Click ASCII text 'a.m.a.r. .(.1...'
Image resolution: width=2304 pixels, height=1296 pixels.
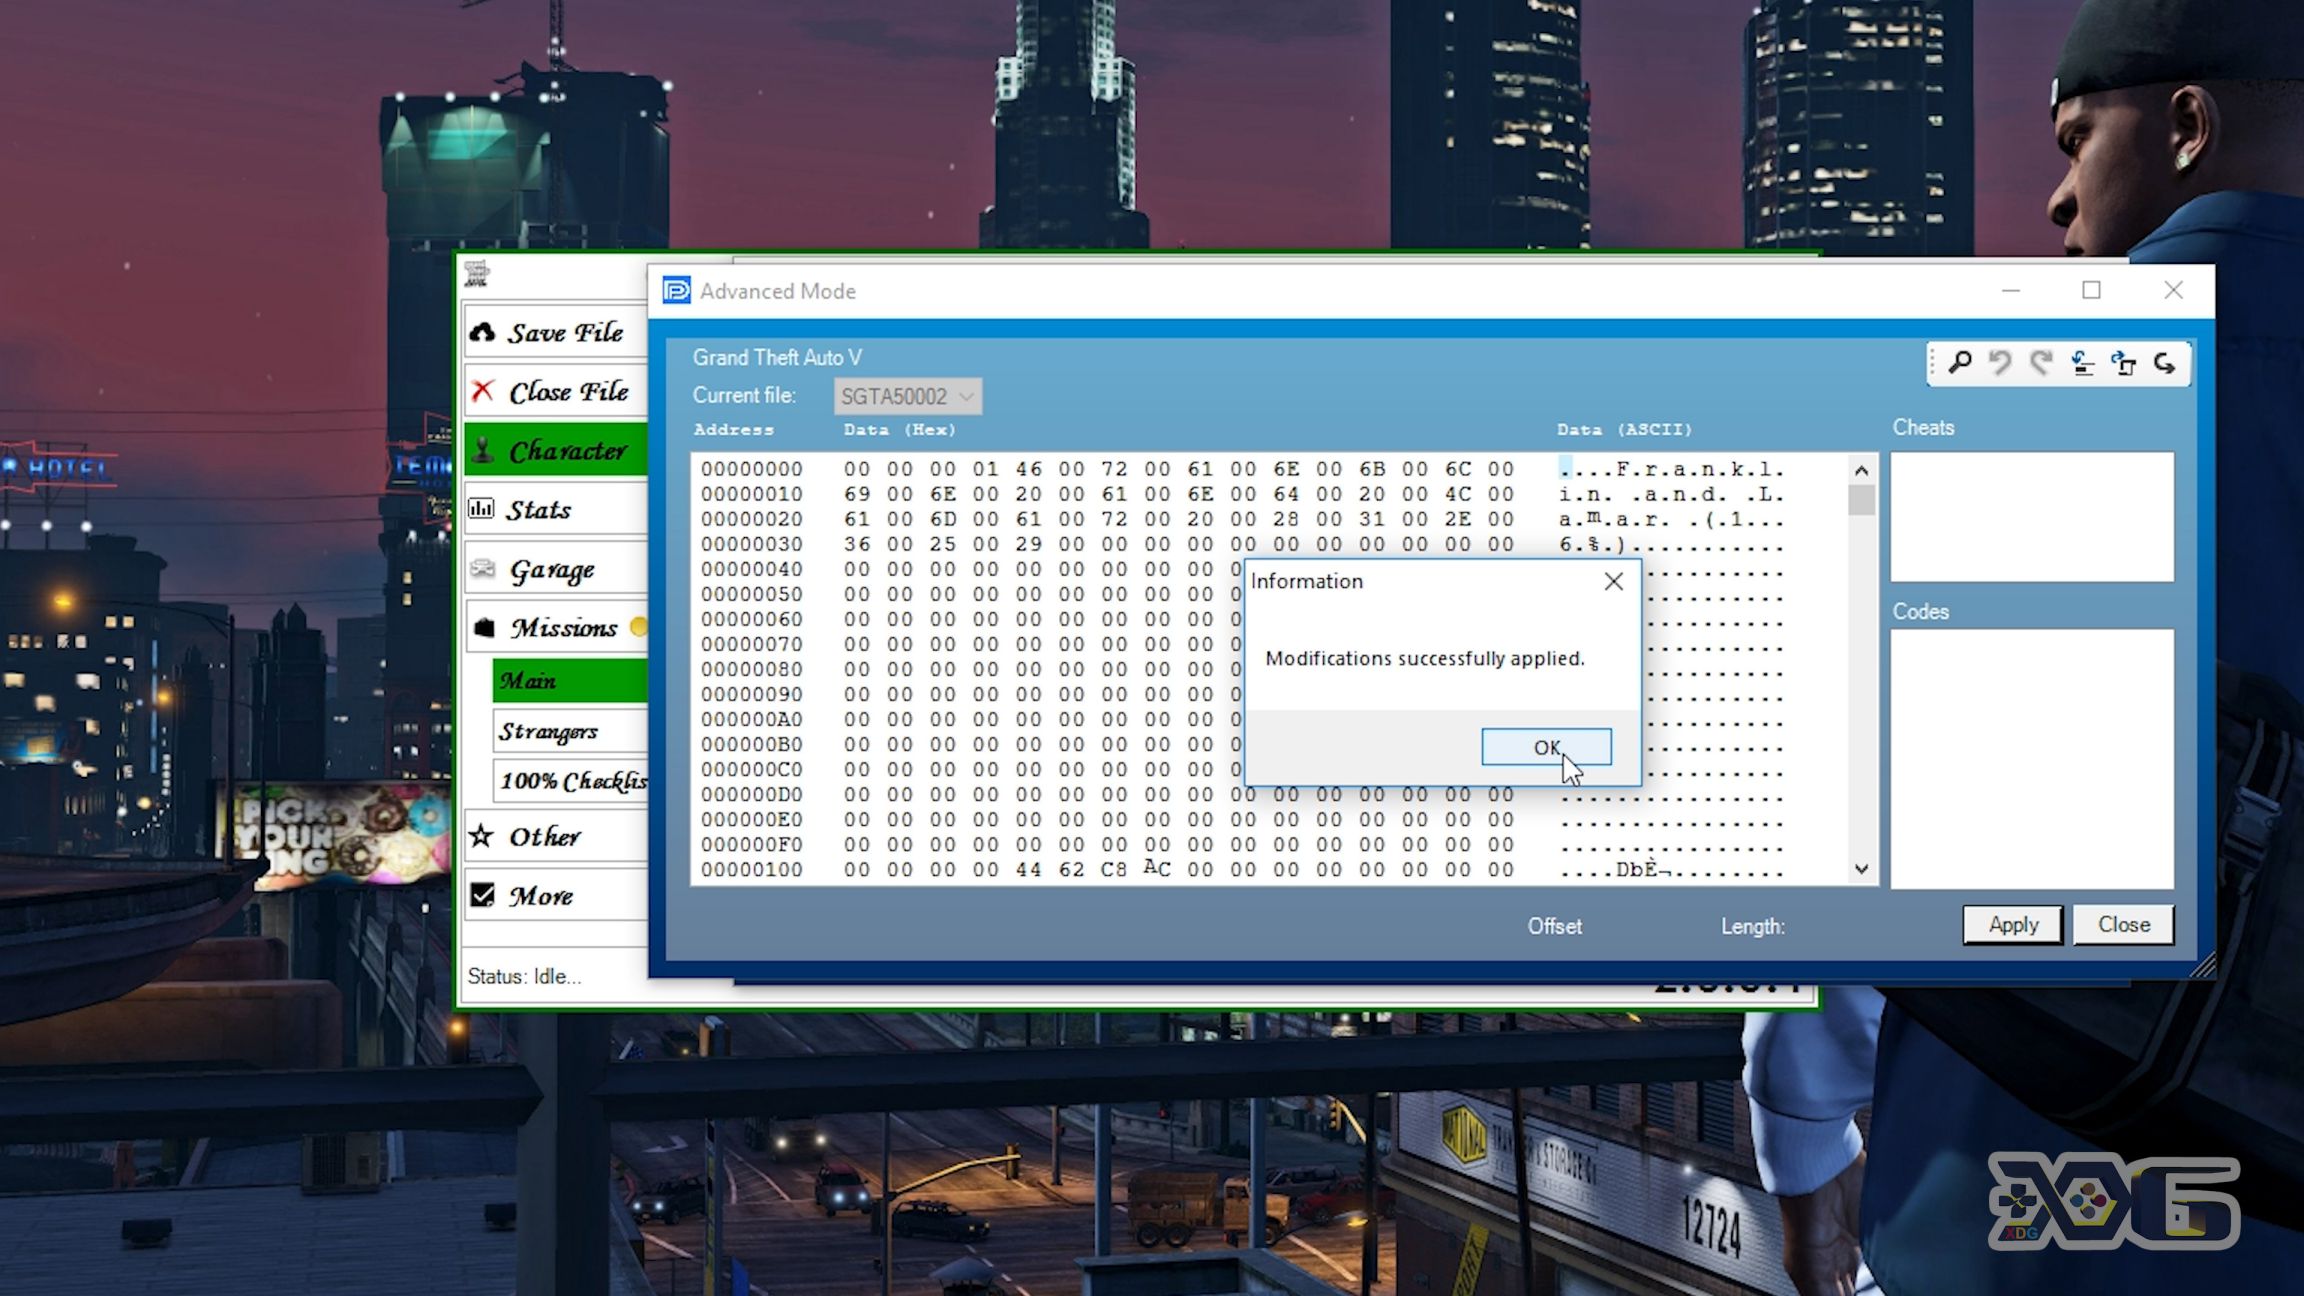(1671, 519)
